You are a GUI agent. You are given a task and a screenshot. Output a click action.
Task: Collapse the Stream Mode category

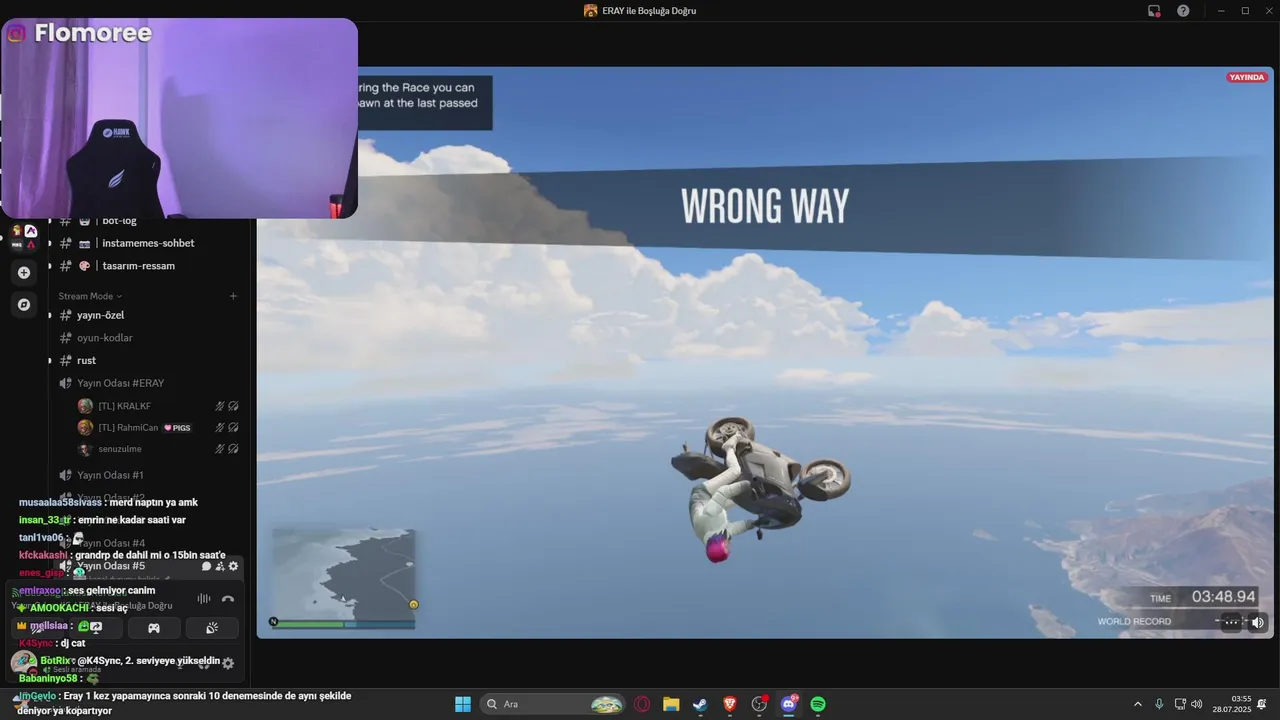coord(90,296)
